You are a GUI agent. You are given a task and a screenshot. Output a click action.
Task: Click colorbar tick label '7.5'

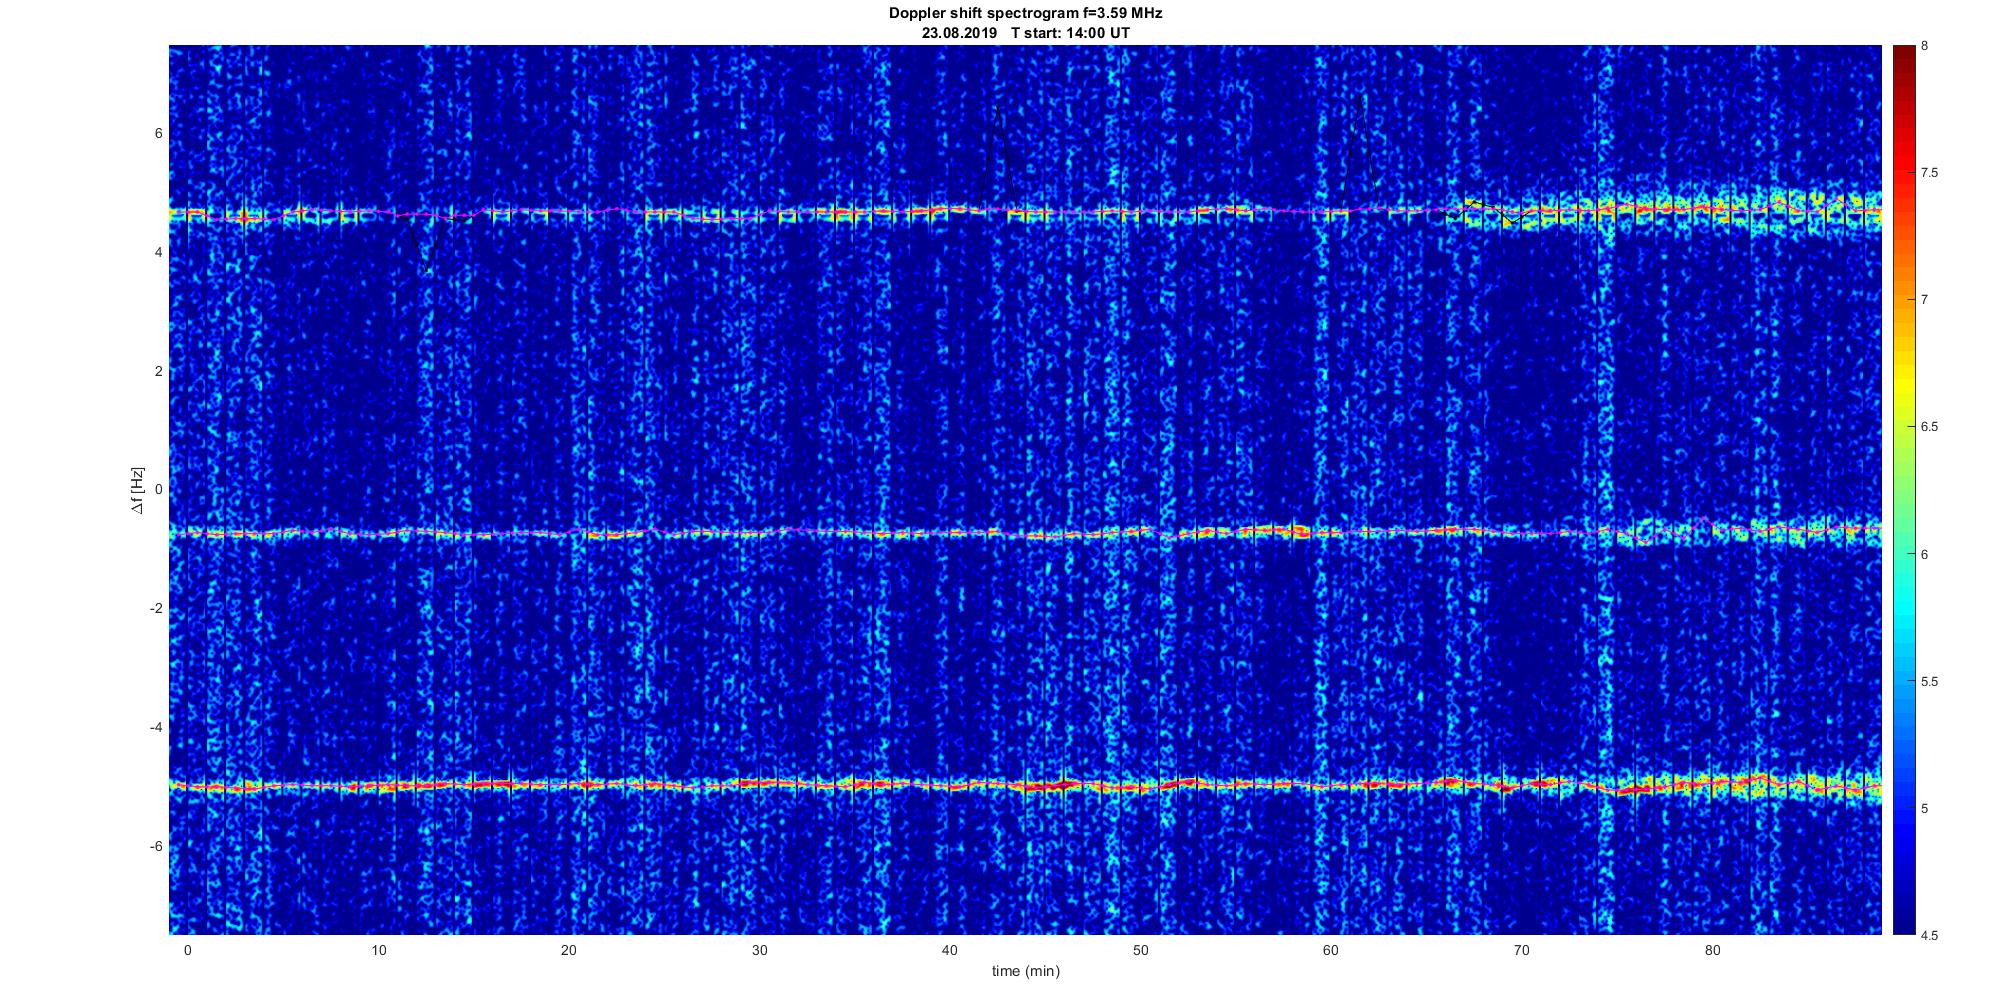pos(1929,173)
